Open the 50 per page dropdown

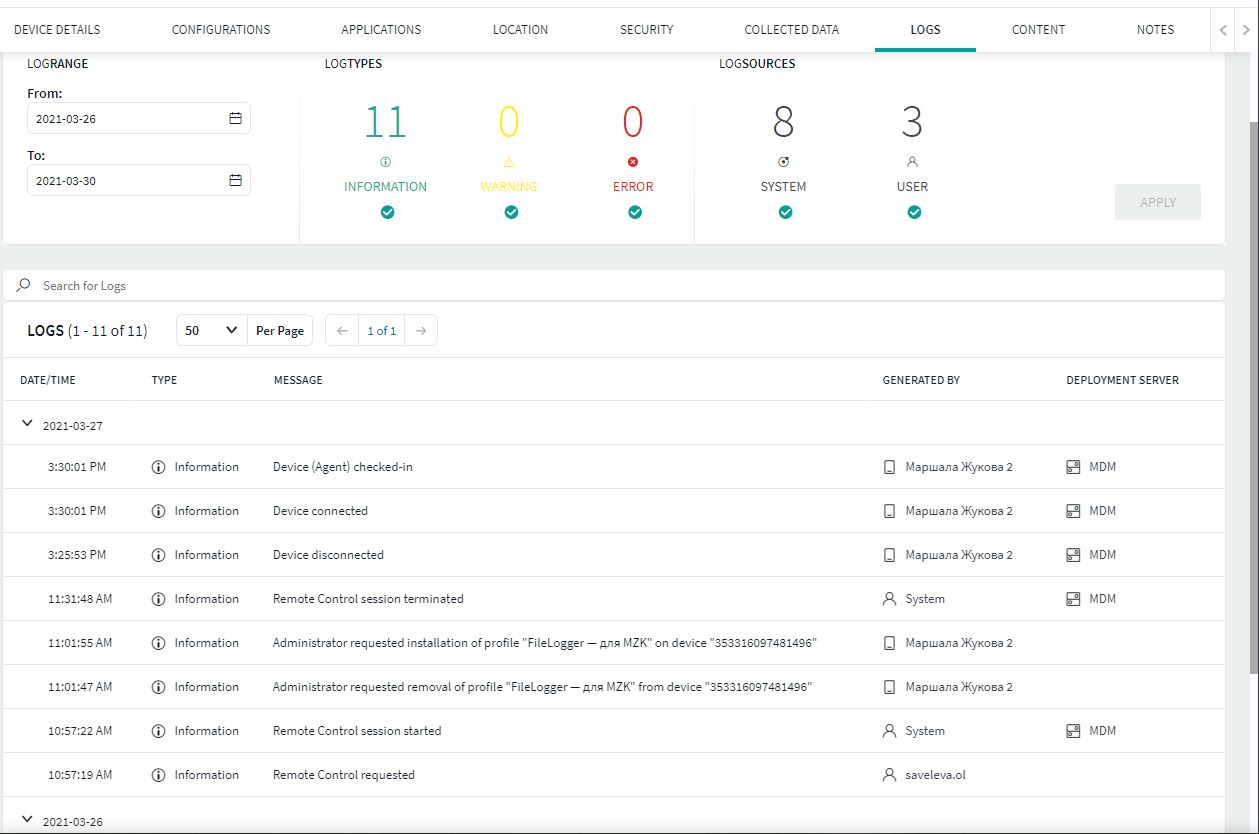[x=211, y=331]
